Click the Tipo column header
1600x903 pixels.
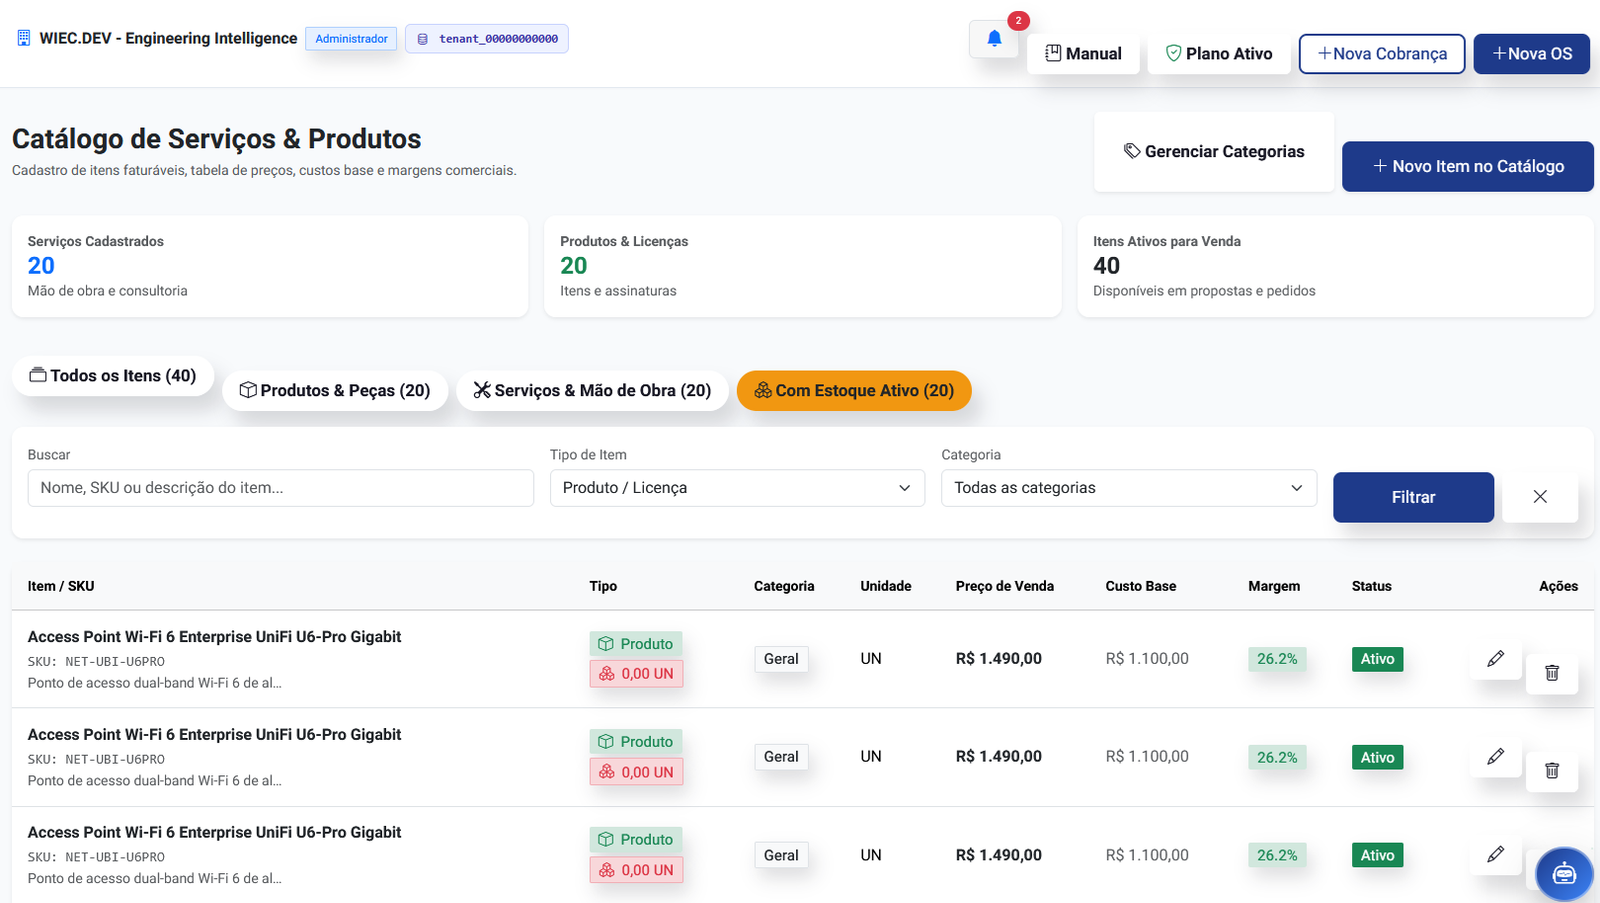603,586
